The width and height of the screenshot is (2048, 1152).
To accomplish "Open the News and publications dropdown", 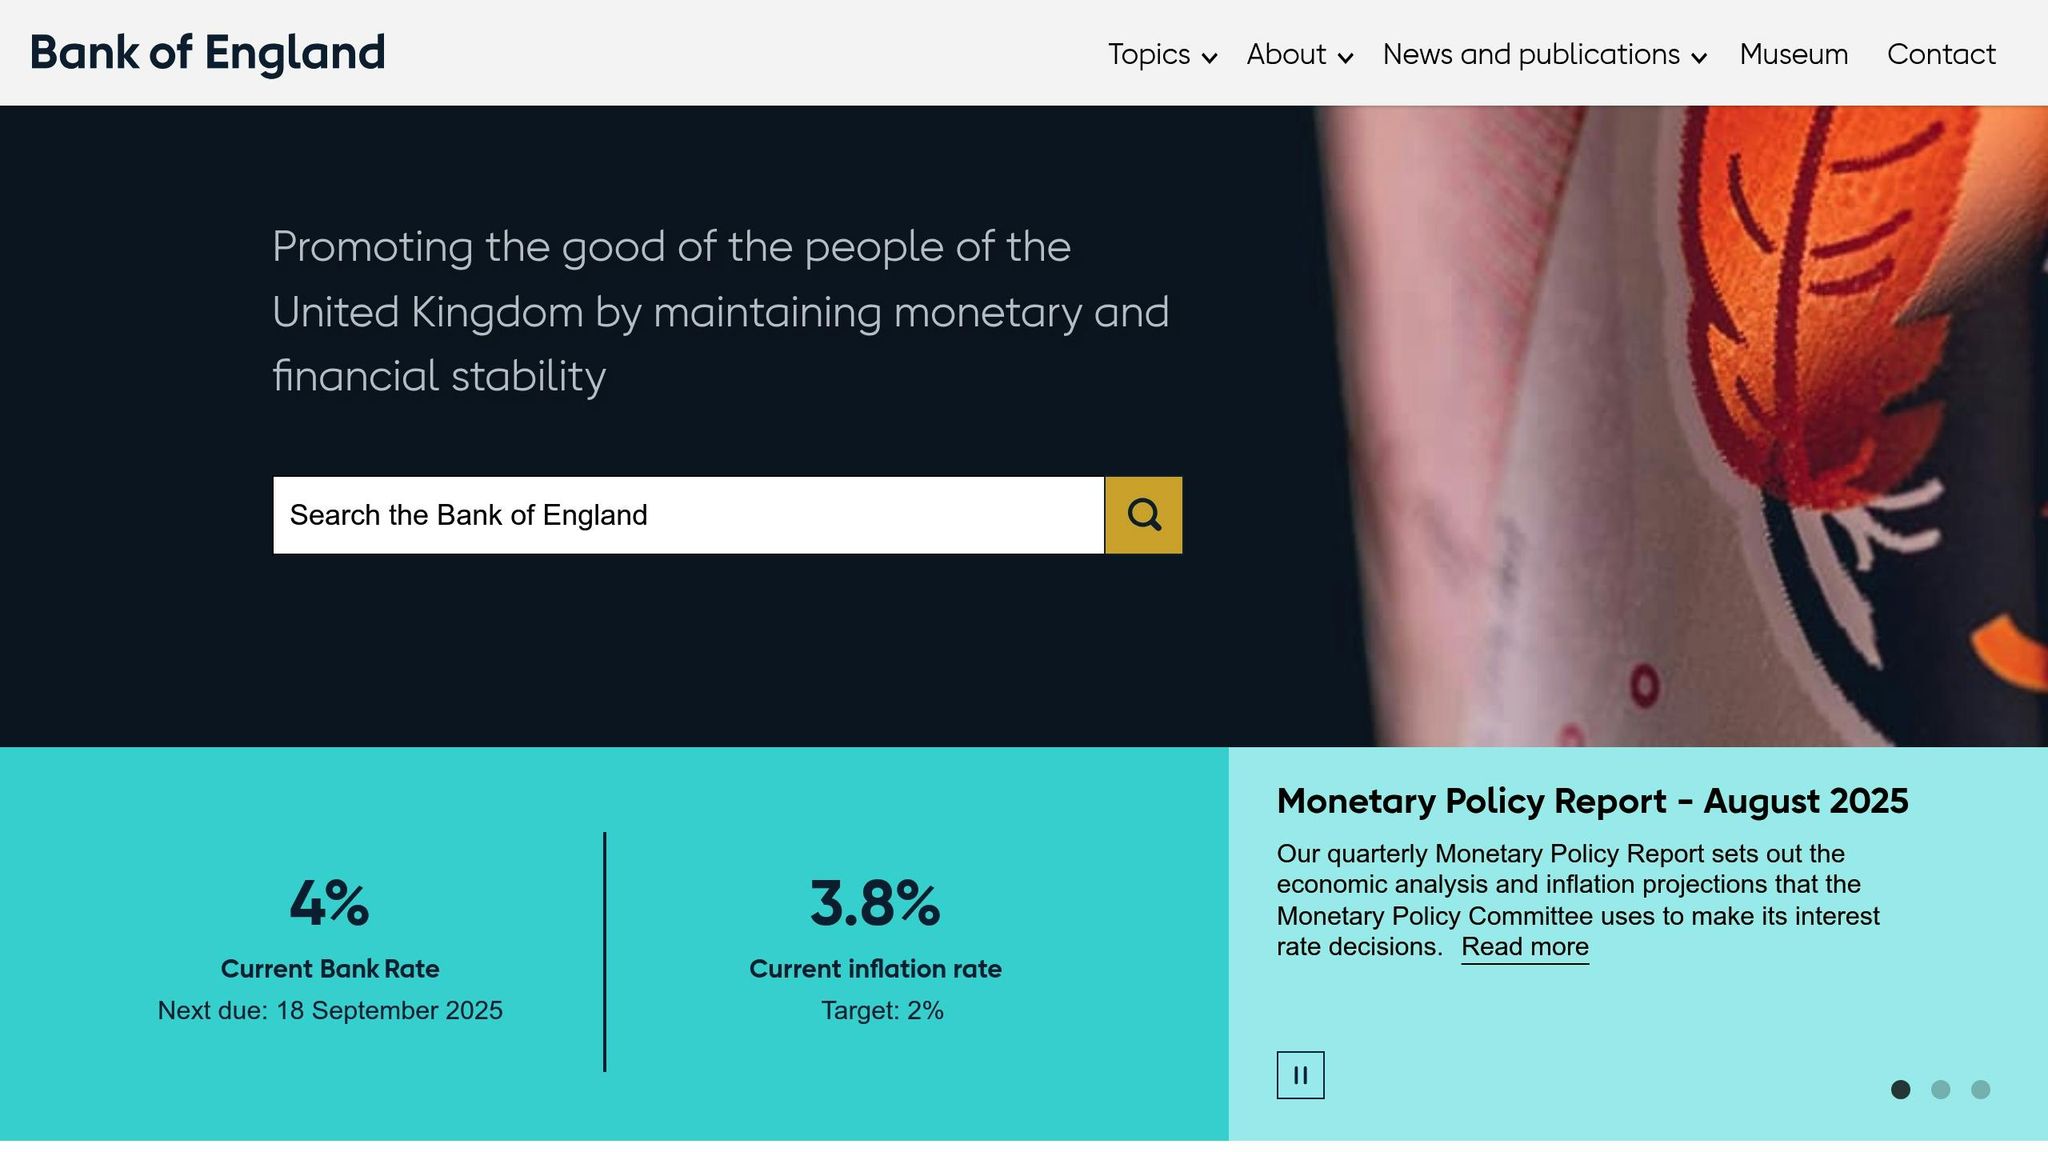I will tap(1531, 55).
